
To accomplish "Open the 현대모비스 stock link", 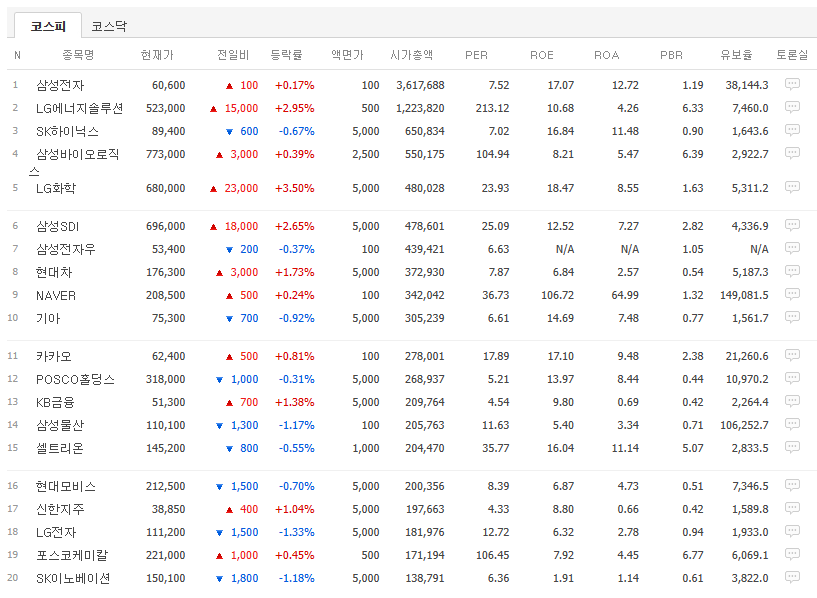I will [66, 486].
